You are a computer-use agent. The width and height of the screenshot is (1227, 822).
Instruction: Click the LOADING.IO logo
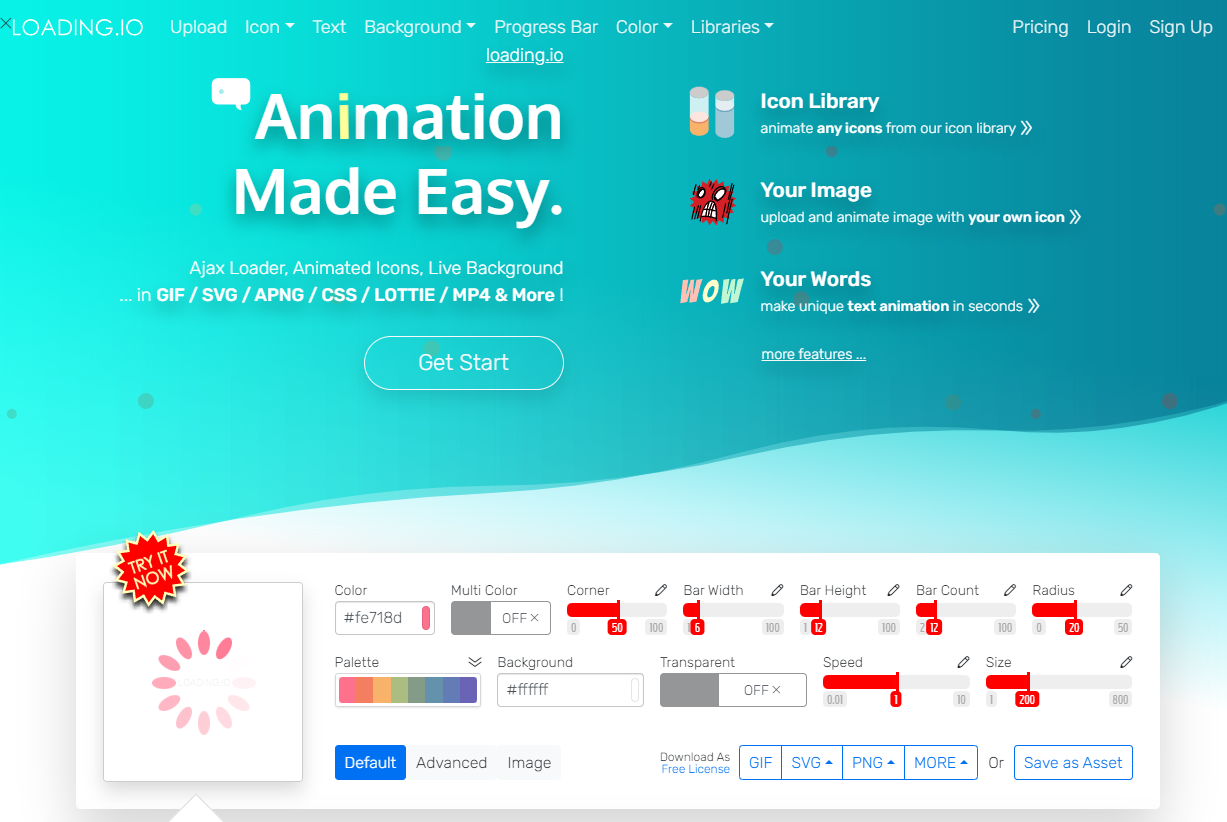78,27
